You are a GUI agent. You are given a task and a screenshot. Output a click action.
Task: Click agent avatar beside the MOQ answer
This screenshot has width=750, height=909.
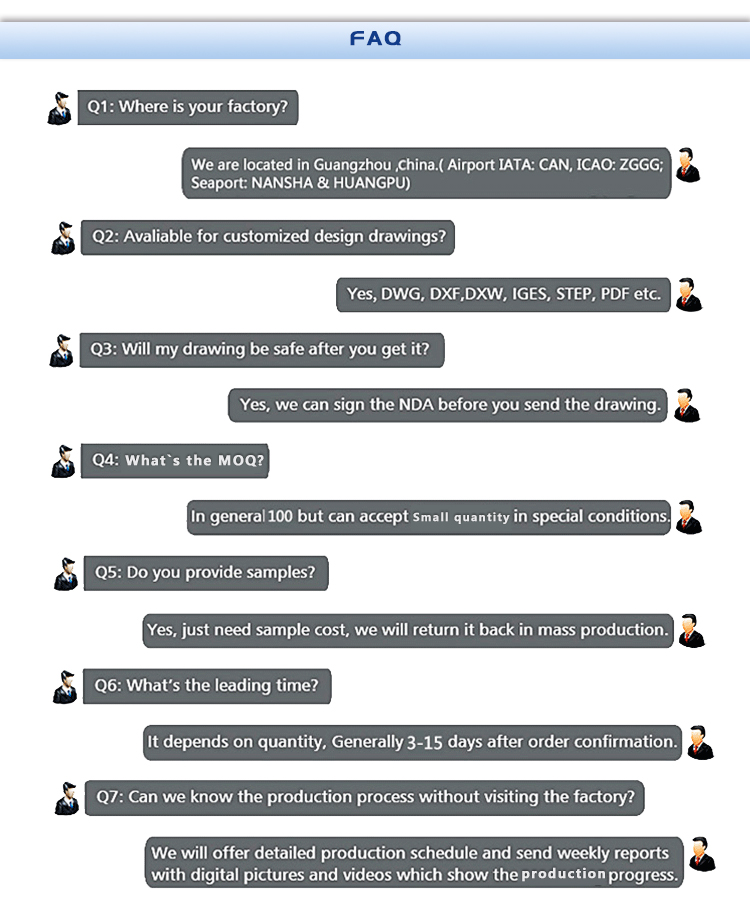(x=689, y=517)
